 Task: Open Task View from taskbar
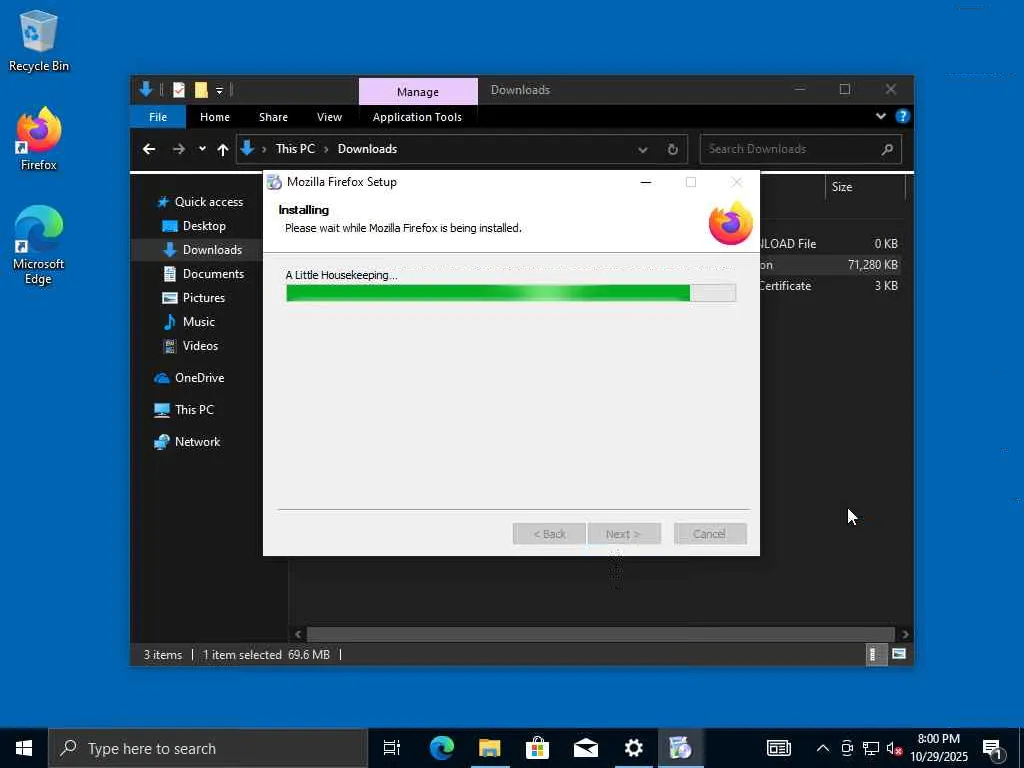[392, 748]
